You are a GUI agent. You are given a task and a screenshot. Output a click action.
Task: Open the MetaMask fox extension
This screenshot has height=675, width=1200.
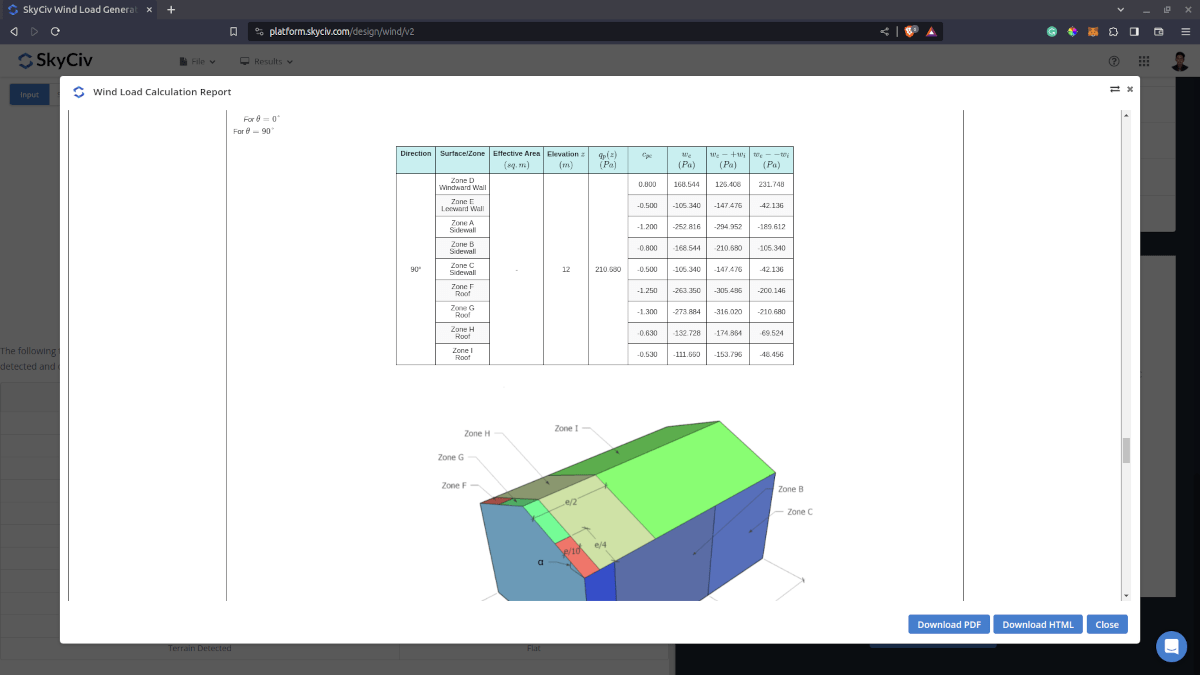1093,31
